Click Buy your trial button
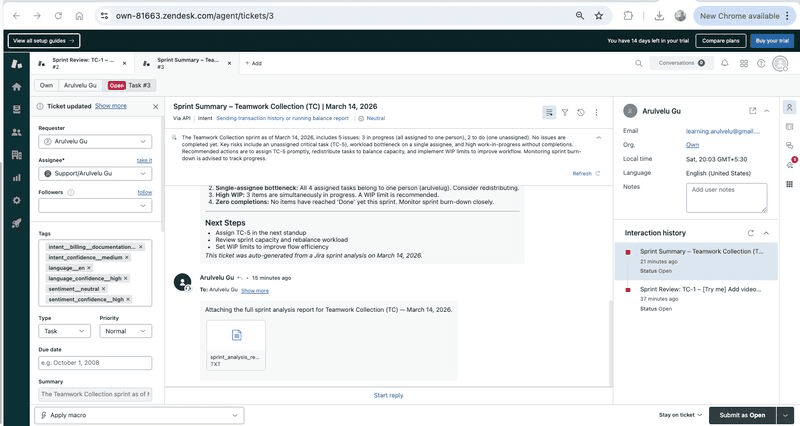 pyautogui.click(x=772, y=41)
